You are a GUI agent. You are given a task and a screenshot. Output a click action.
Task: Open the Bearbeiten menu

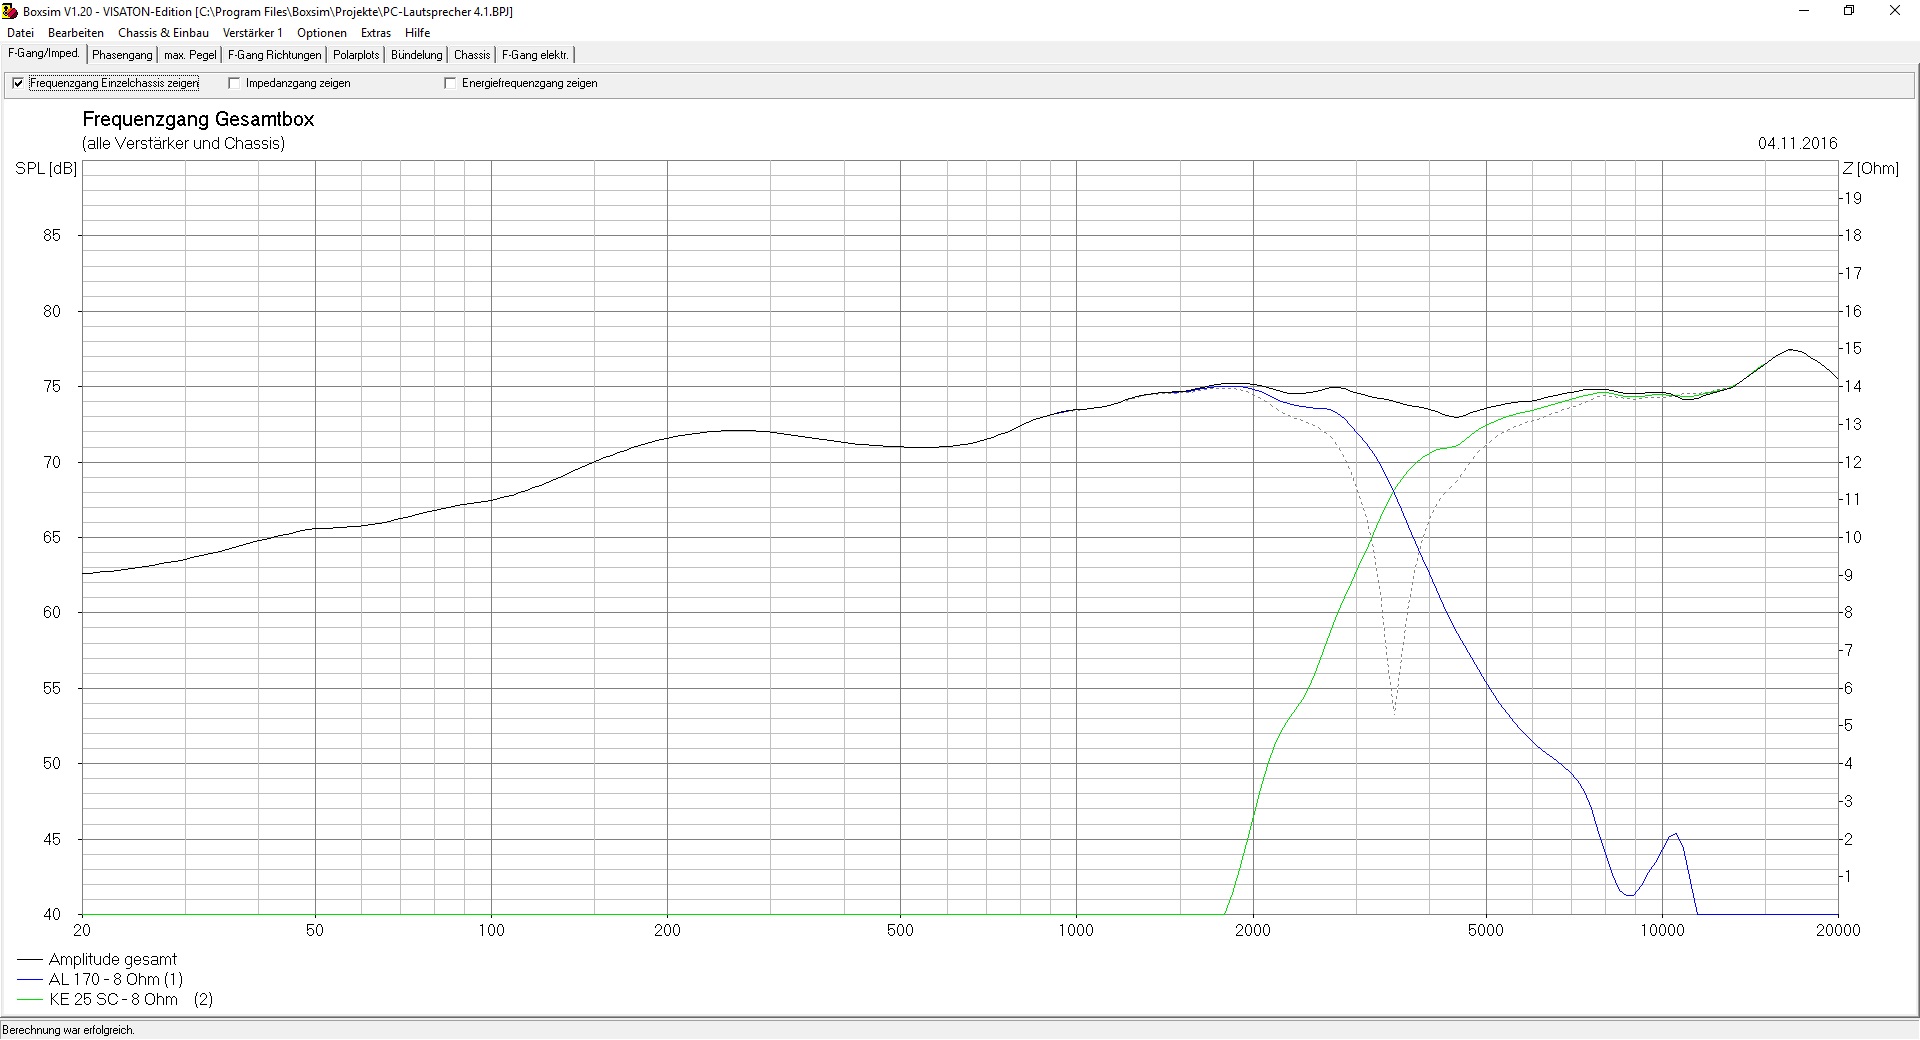[x=76, y=33]
